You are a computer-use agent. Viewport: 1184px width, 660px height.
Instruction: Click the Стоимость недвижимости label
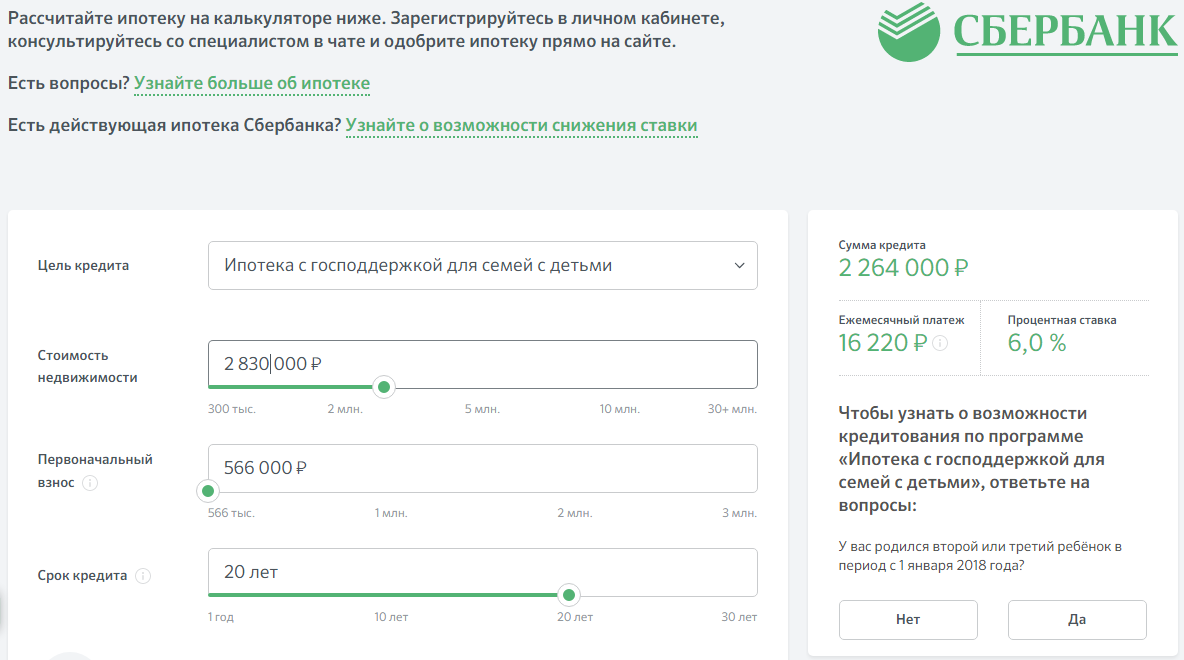coord(88,366)
